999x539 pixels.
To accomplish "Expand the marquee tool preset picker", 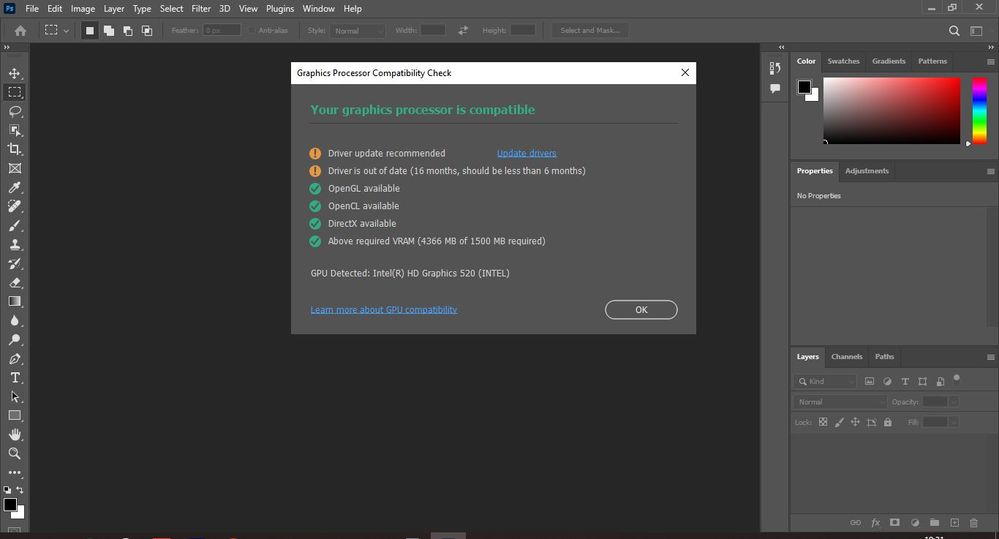I will click(x=56, y=30).
